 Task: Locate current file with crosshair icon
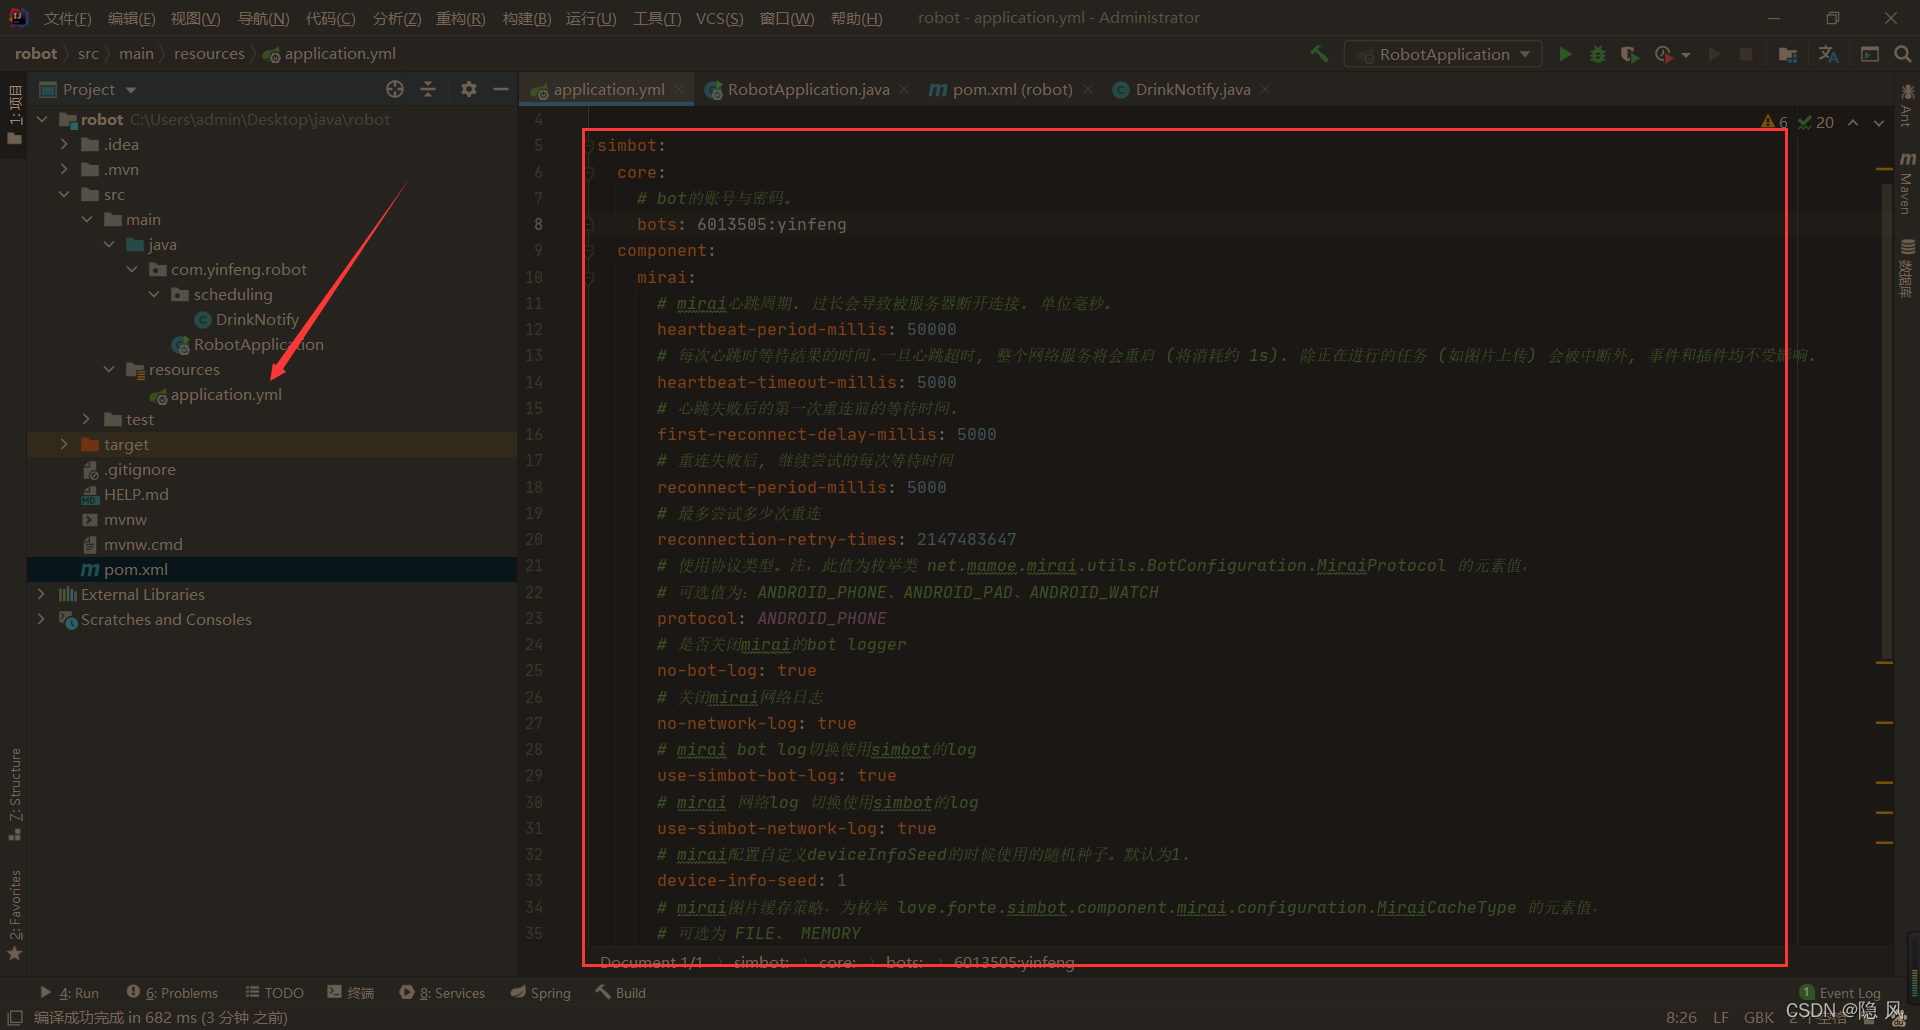tap(395, 89)
